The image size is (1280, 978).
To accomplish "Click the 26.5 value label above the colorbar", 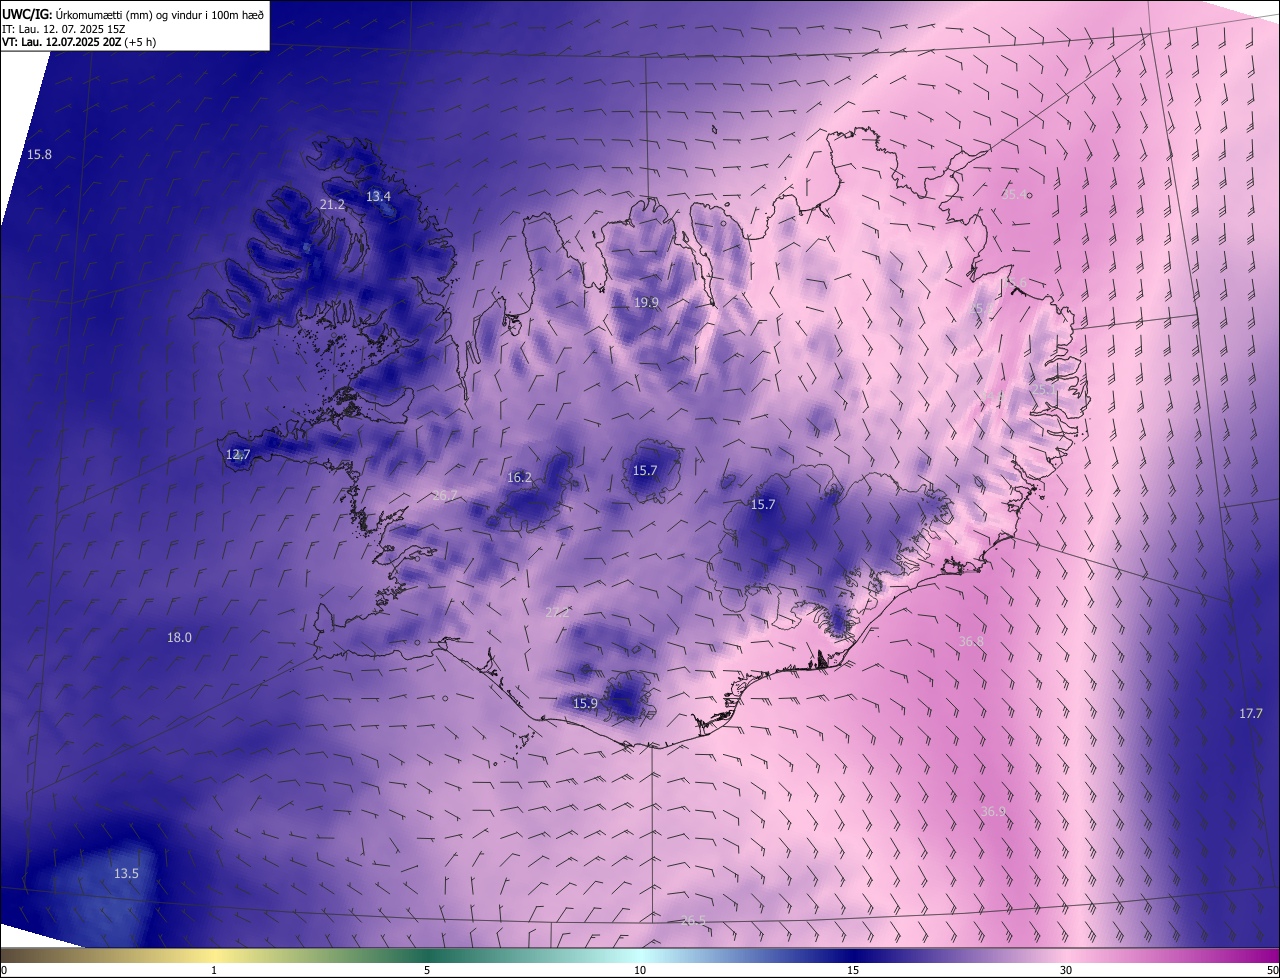I will [x=693, y=921].
